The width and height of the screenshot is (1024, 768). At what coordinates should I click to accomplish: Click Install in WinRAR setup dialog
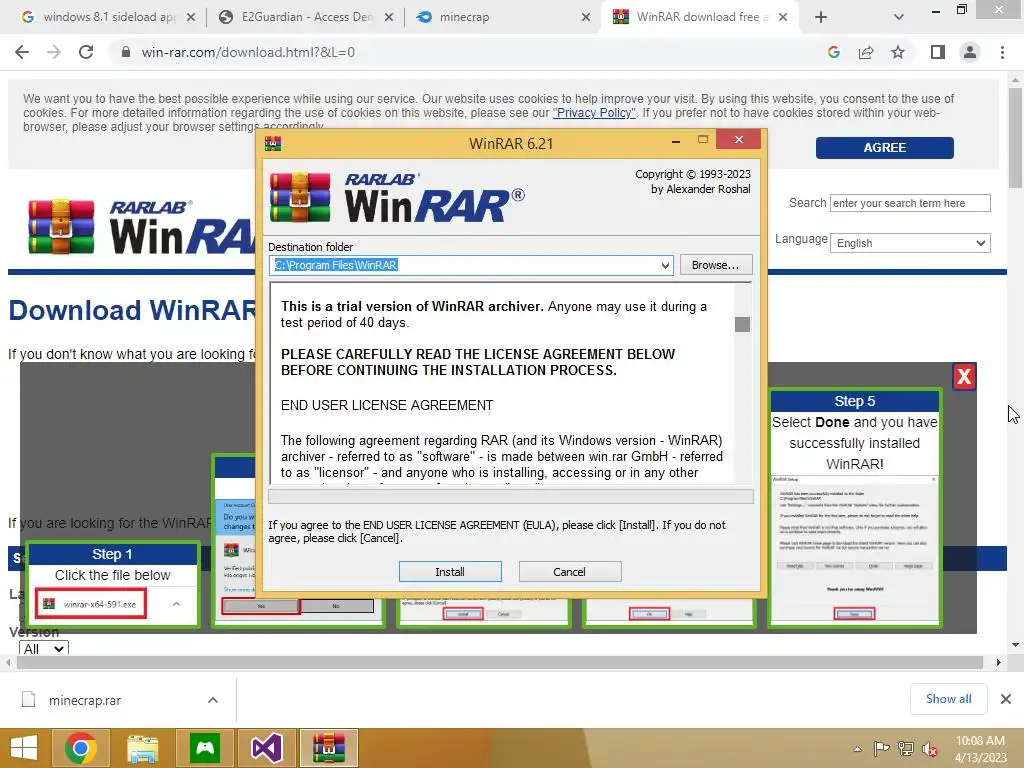pyautogui.click(x=450, y=571)
